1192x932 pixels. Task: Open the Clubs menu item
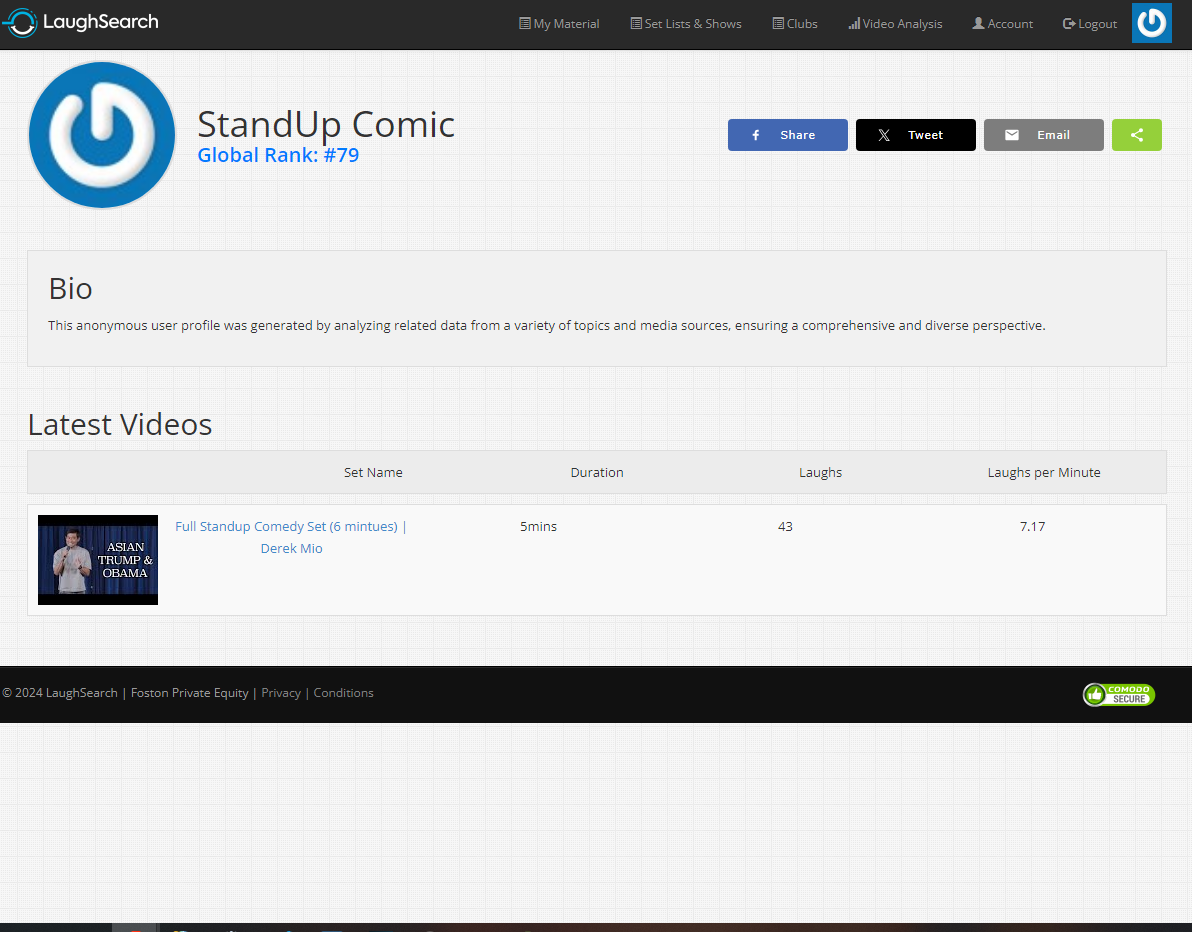point(795,24)
